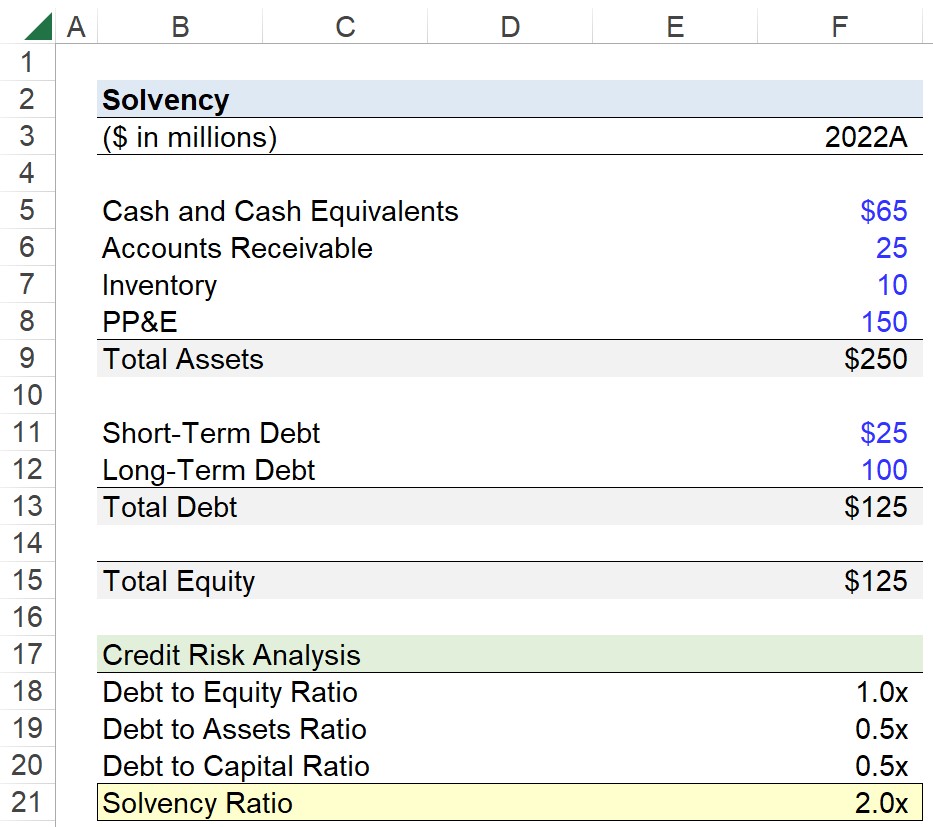Select row 9 header
The image size is (933, 827).
[27, 358]
